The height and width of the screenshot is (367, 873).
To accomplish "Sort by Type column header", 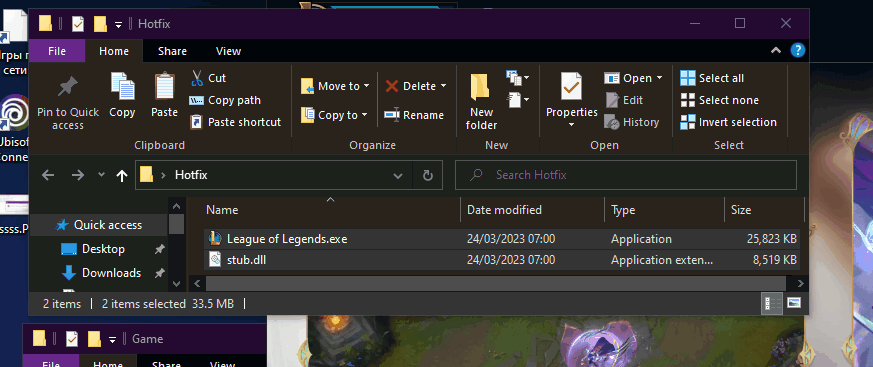I will pos(664,210).
